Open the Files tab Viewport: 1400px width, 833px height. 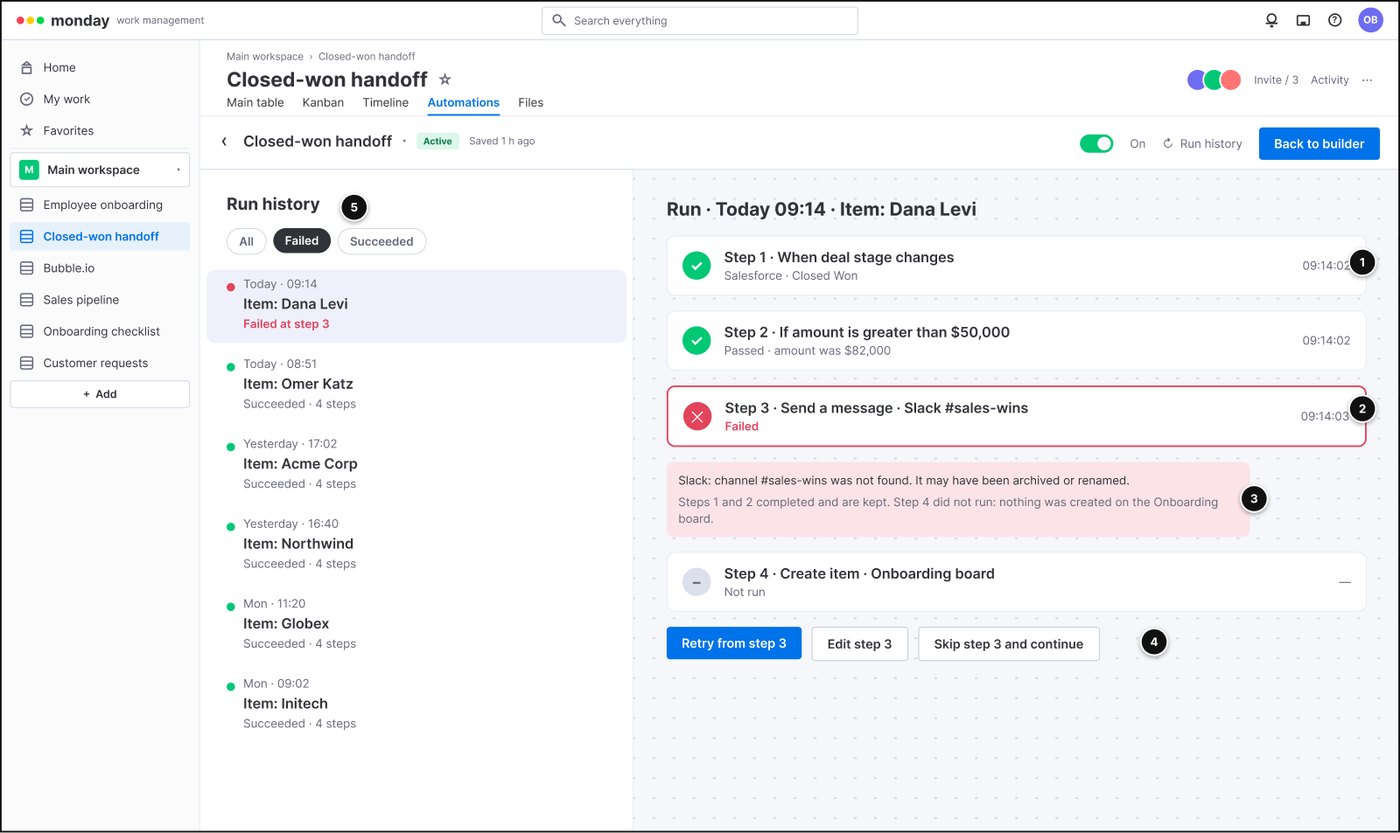click(x=531, y=102)
